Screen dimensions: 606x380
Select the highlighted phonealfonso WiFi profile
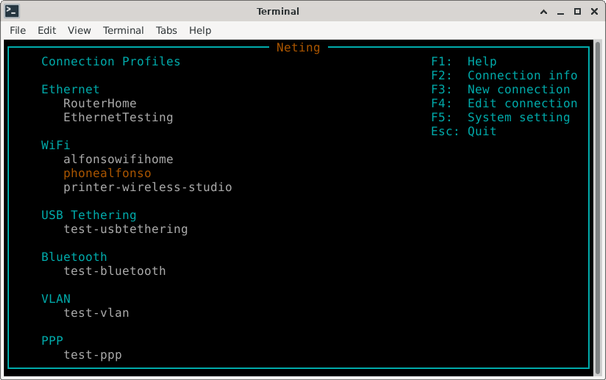coord(107,173)
